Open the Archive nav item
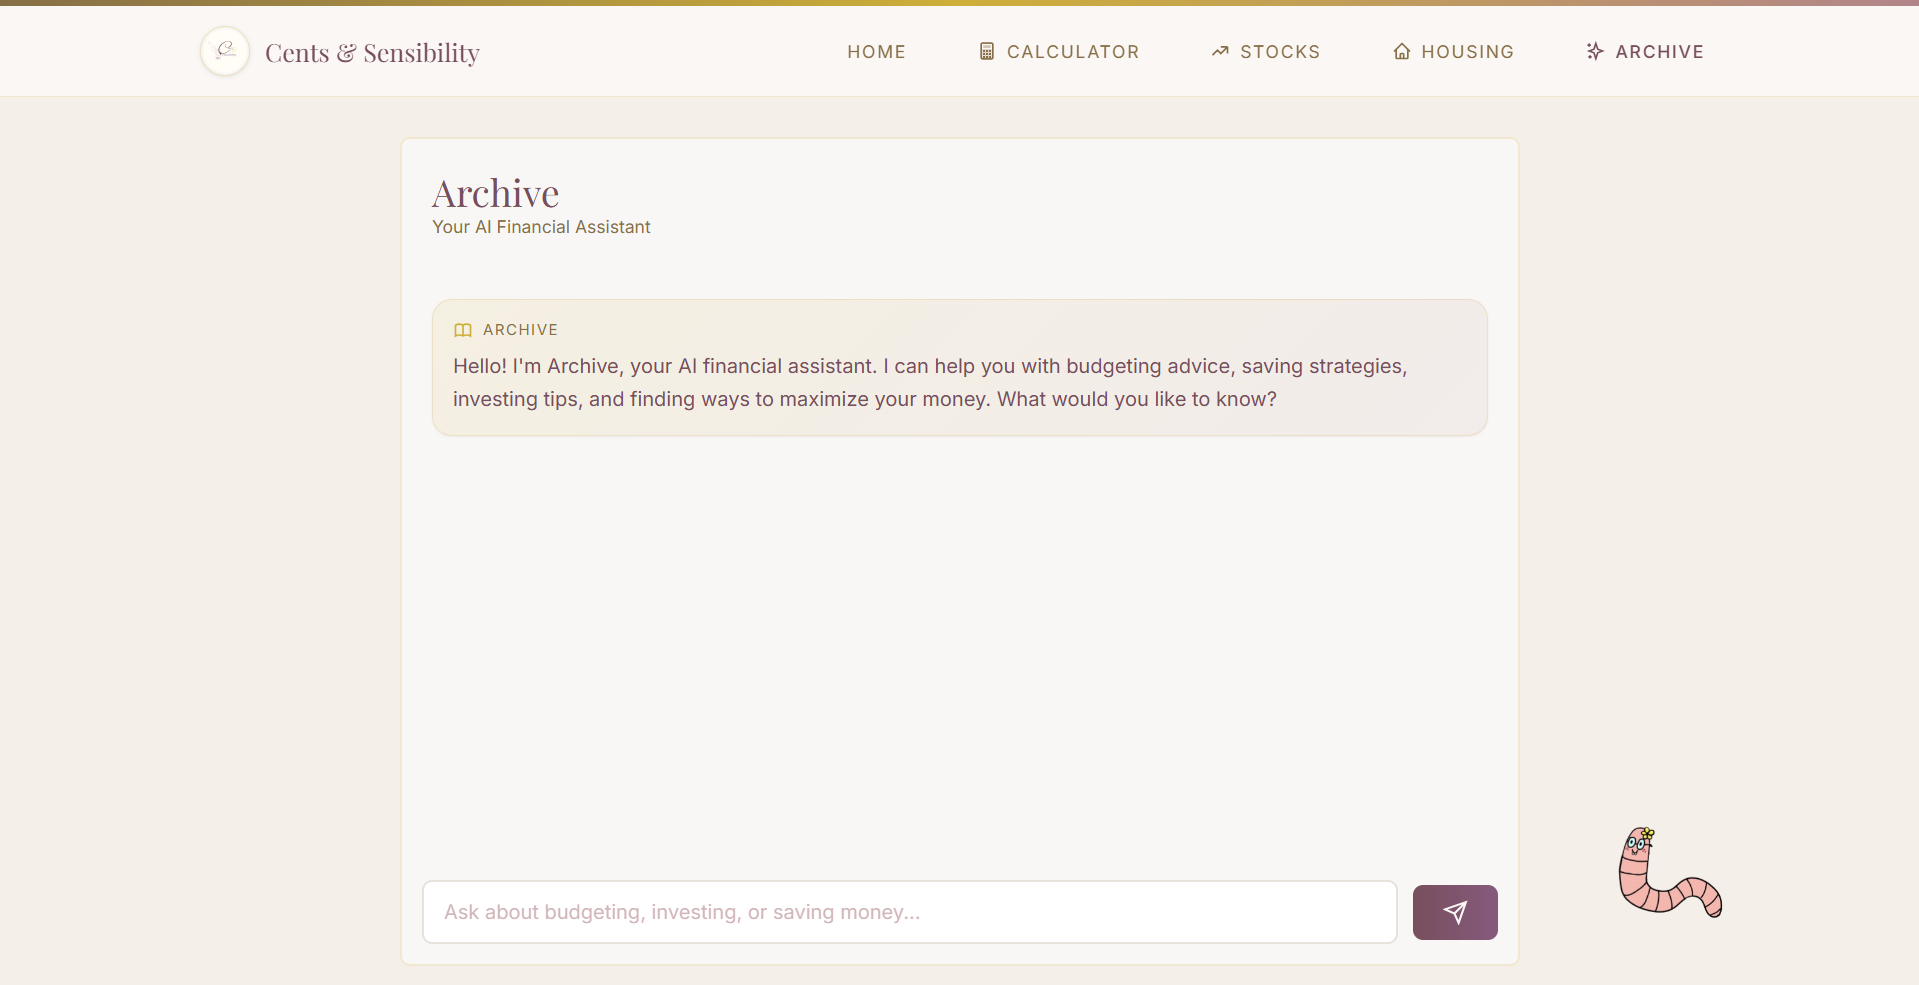Viewport: 1919px width, 985px height. 1645,52
